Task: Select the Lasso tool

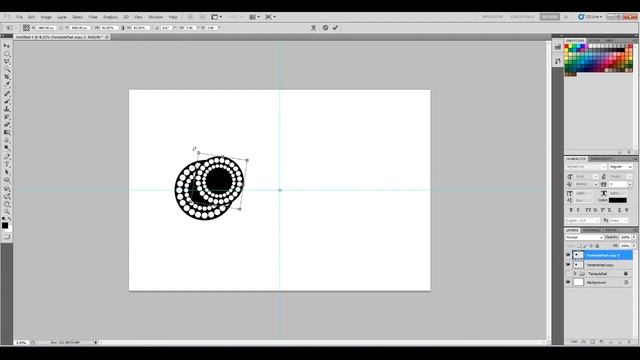Action: (7, 61)
